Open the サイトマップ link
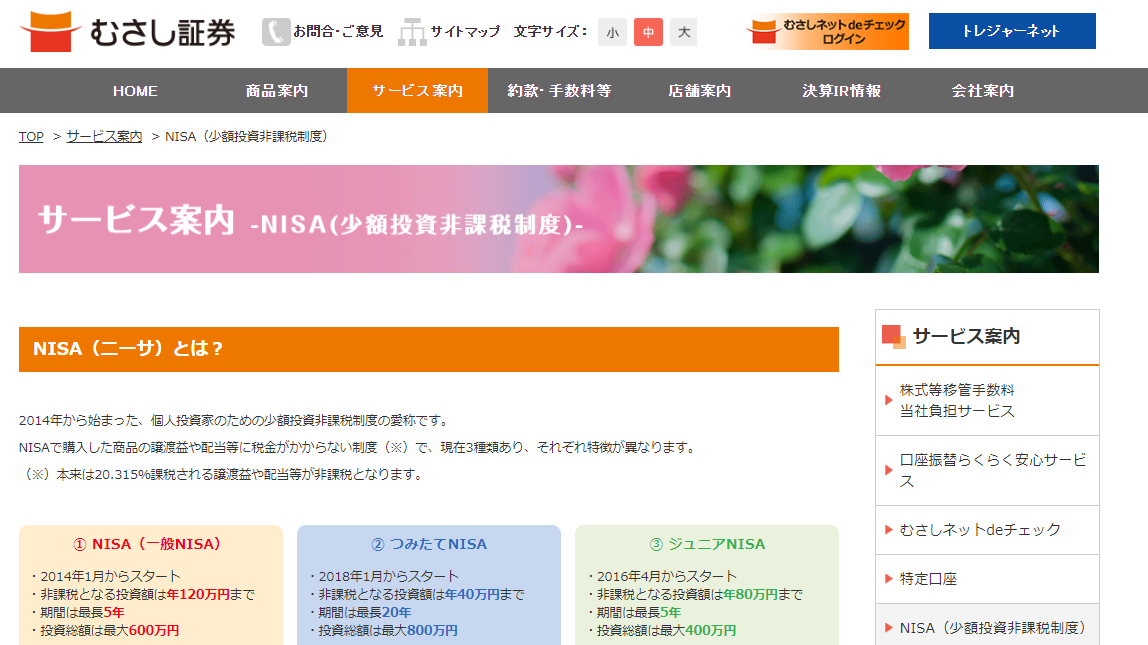Screen dimensions: 1148x645 [x=465, y=31]
